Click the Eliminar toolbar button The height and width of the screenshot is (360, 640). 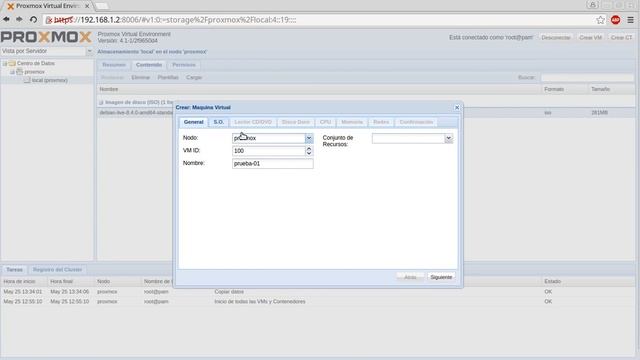140,77
